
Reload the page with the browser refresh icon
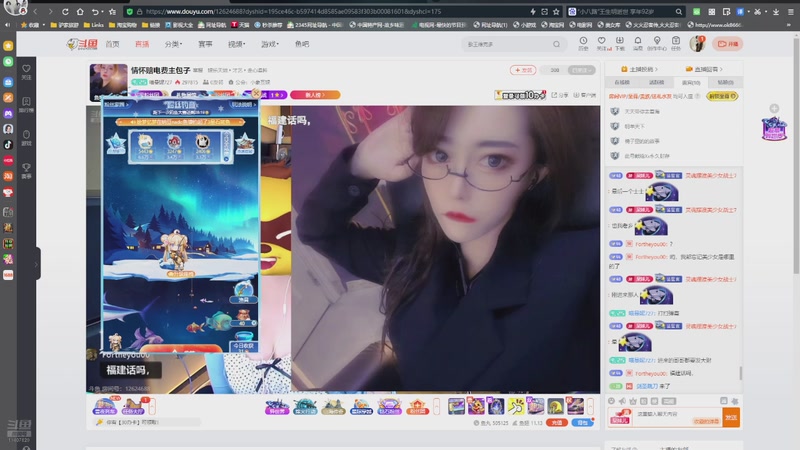pyautogui.click(x=65, y=11)
